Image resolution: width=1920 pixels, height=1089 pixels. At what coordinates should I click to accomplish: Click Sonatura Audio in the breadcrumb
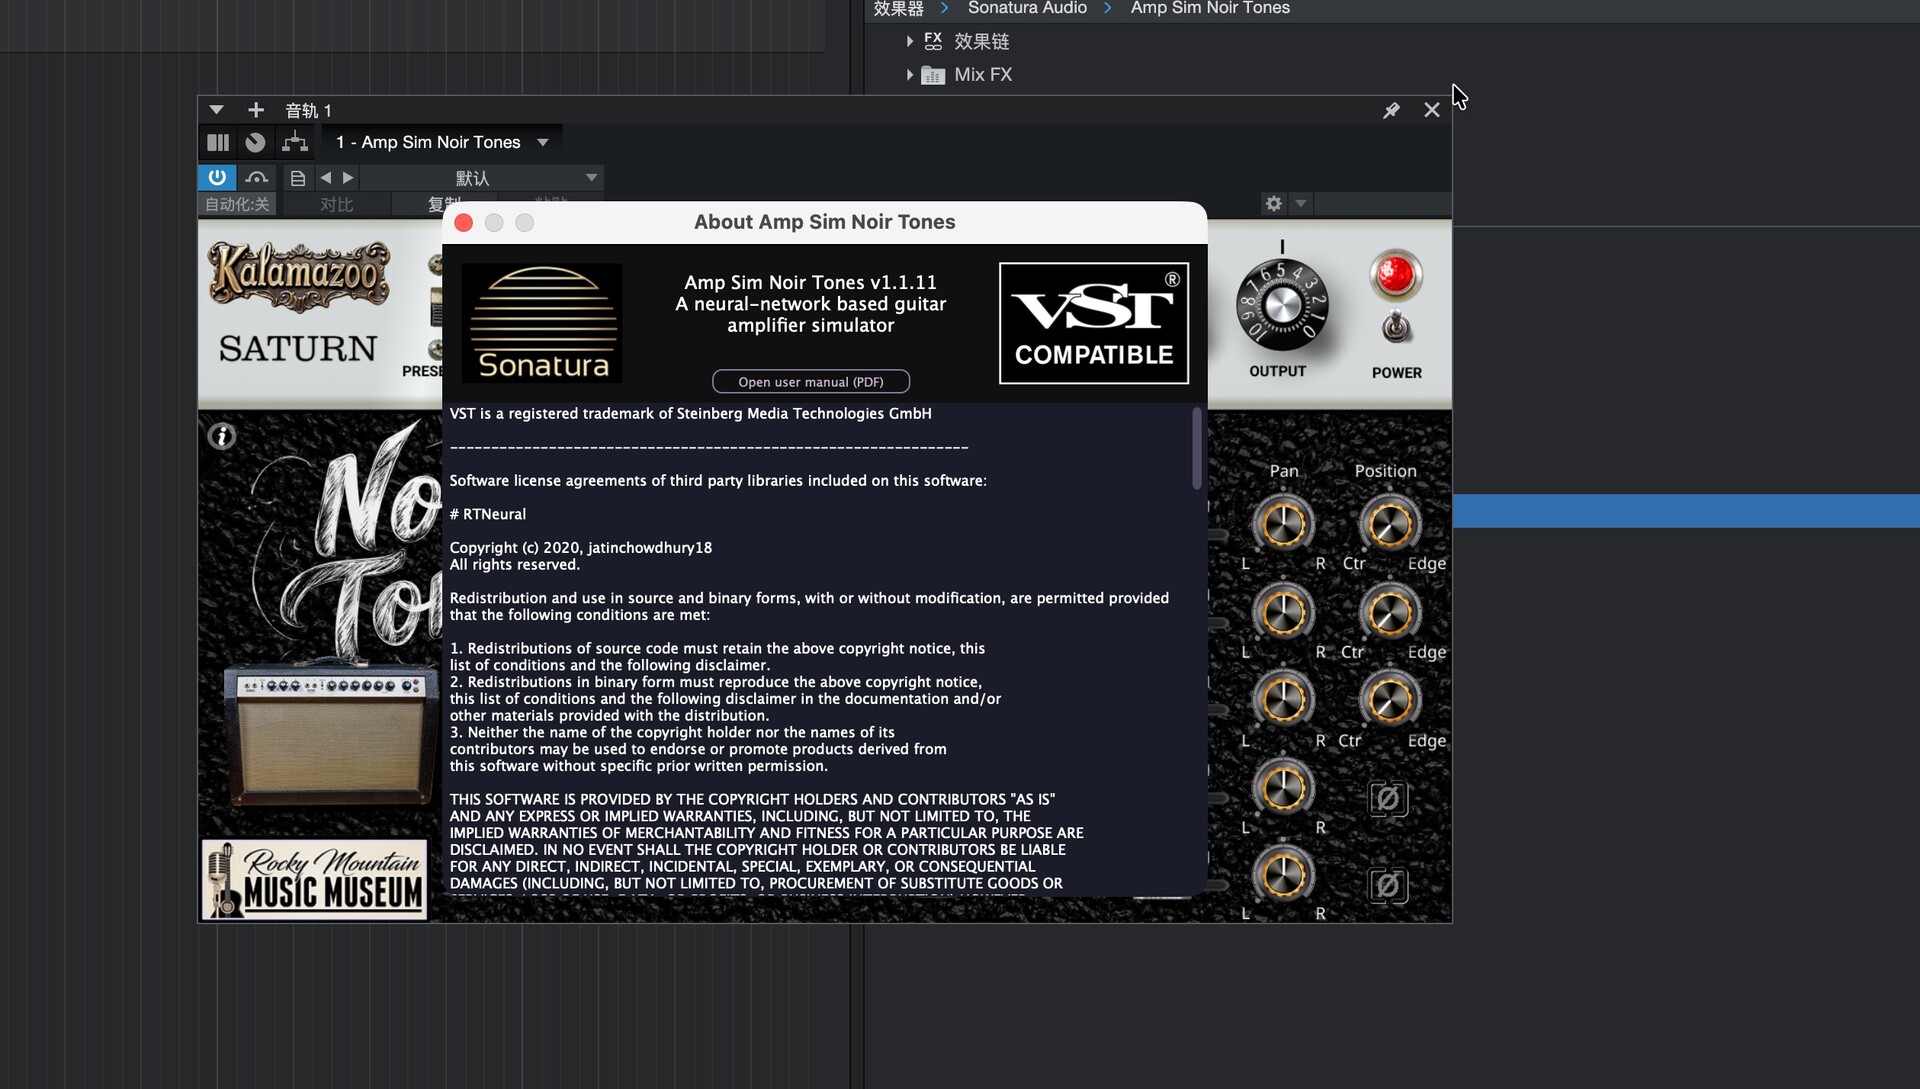point(1026,8)
